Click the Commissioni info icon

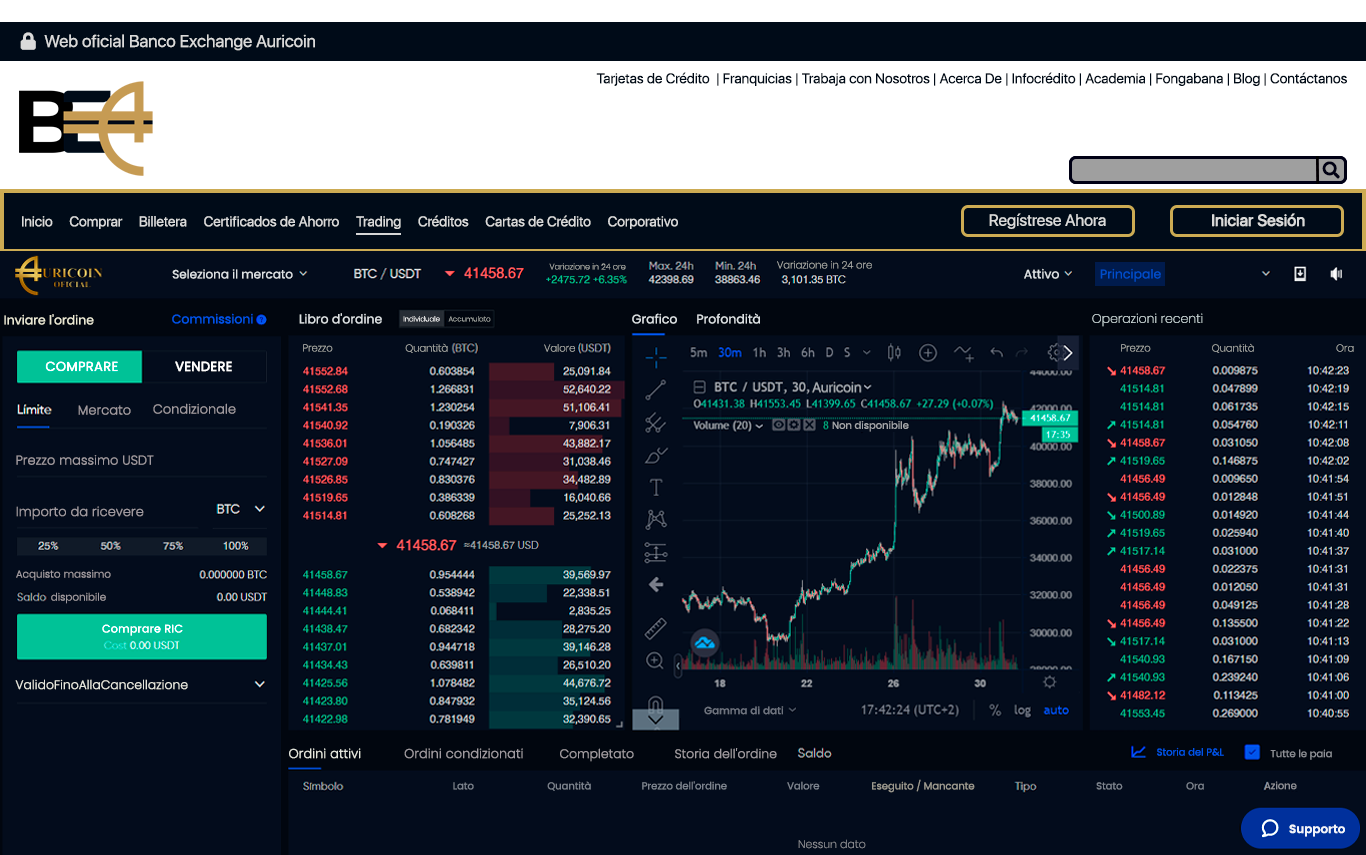[x=262, y=320]
